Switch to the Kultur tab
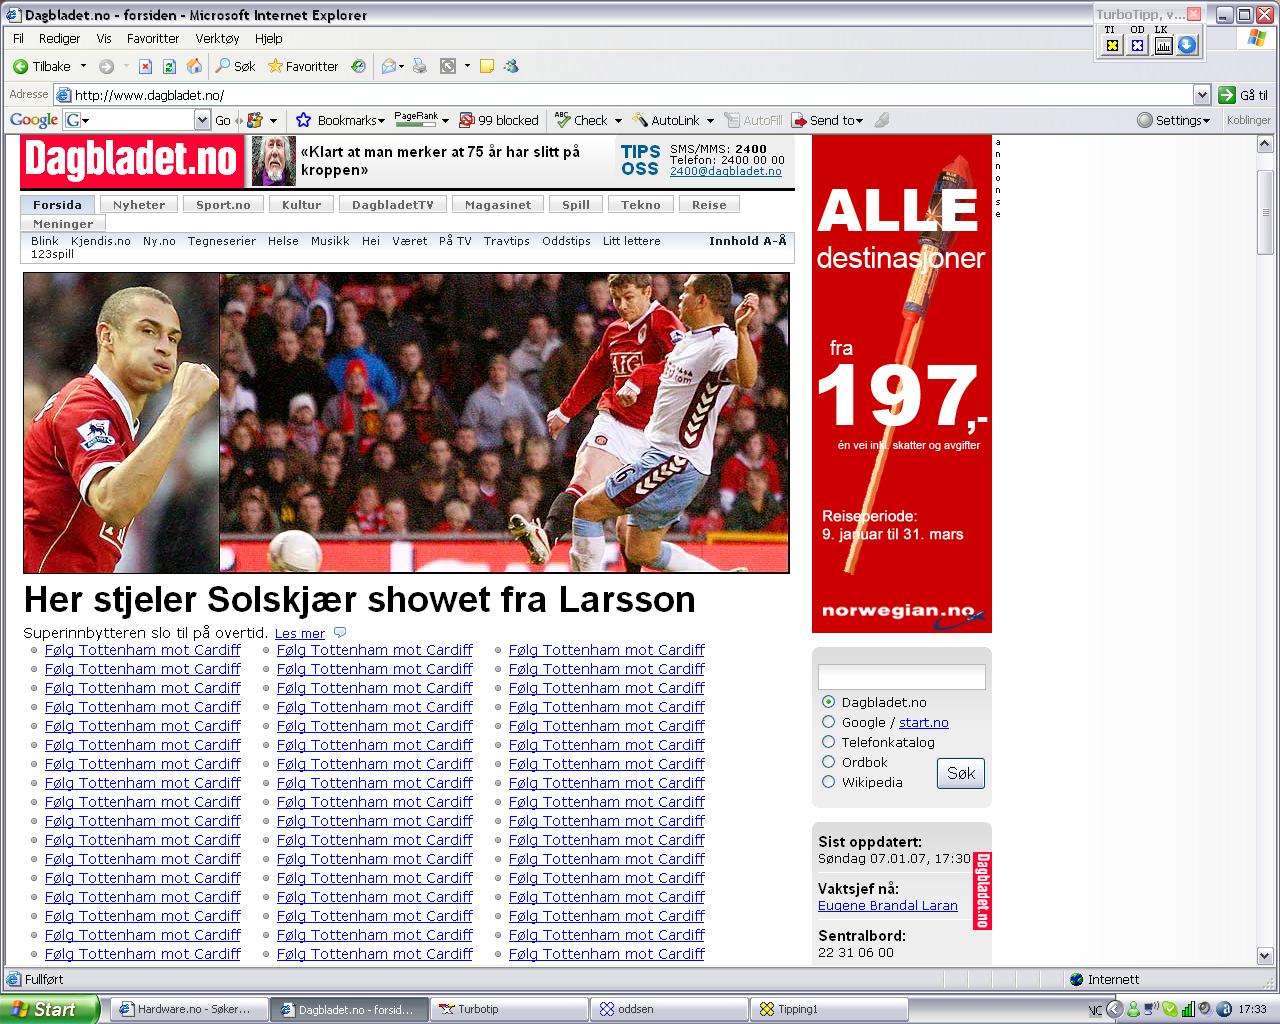The height and width of the screenshot is (1024, 1280). click(x=302, y=204)
